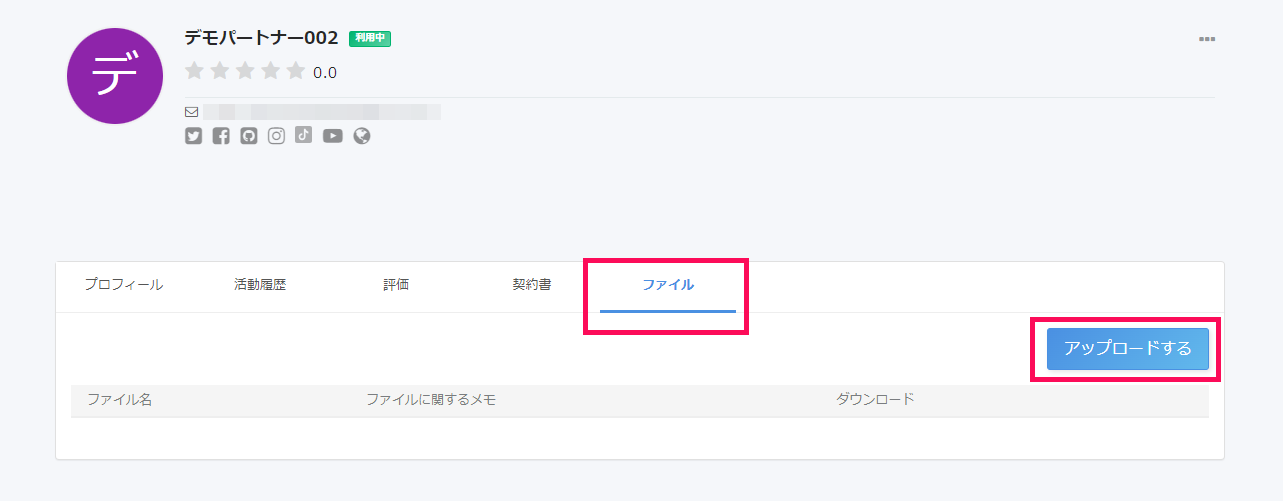Image resolution: width=1283 pixels, height=501 pixels.
Task: Switch to the 評価 tab
Action: 396,285
